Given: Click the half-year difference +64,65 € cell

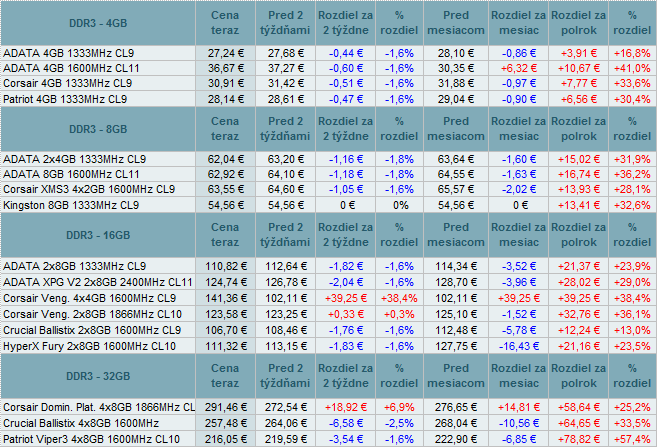Looking at the screenshot, I should click(579, 423).
